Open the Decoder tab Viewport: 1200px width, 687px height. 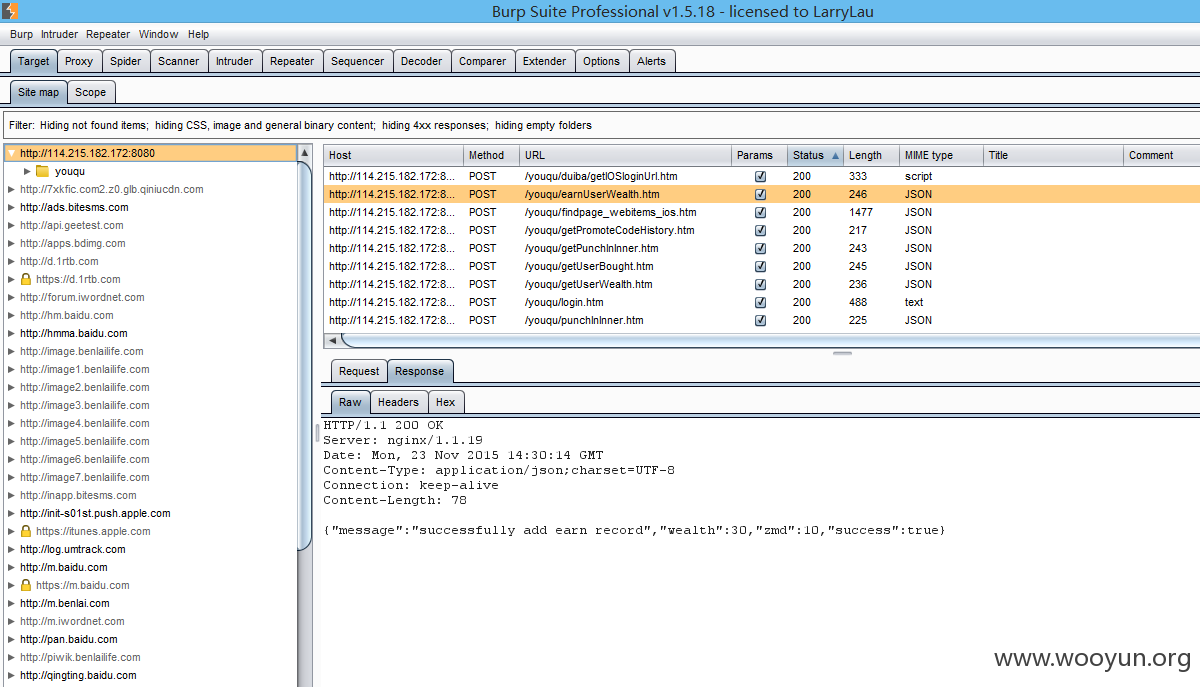click(422, 61)
